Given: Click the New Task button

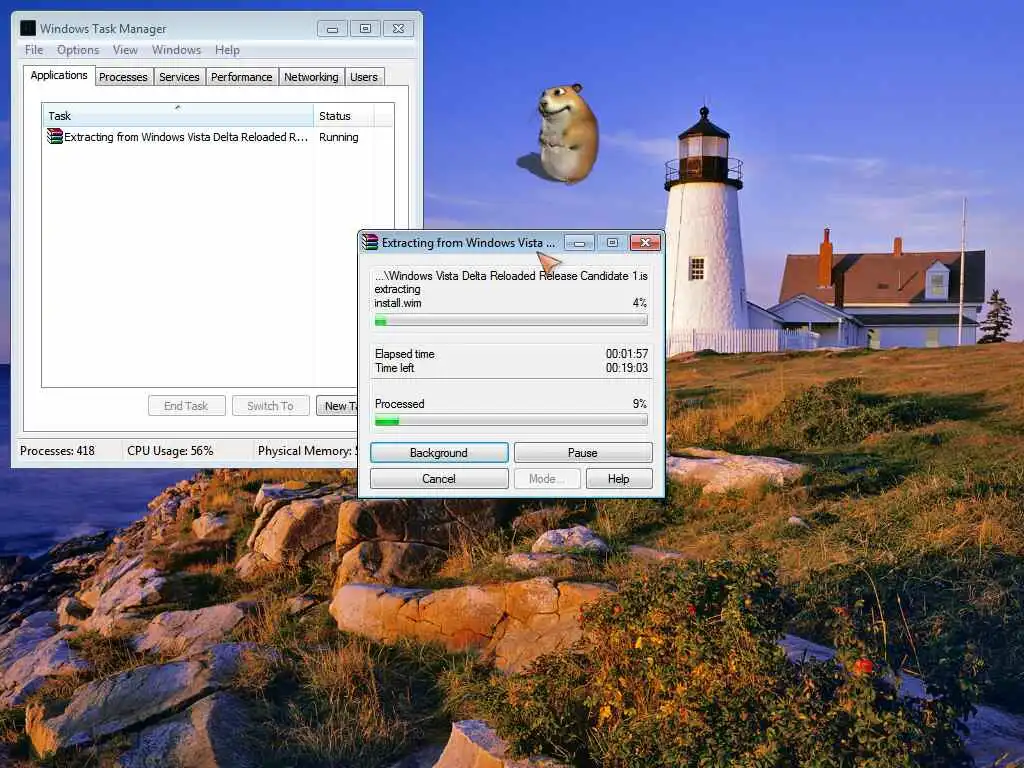Looking at the screenshot, I should (337, 406).
